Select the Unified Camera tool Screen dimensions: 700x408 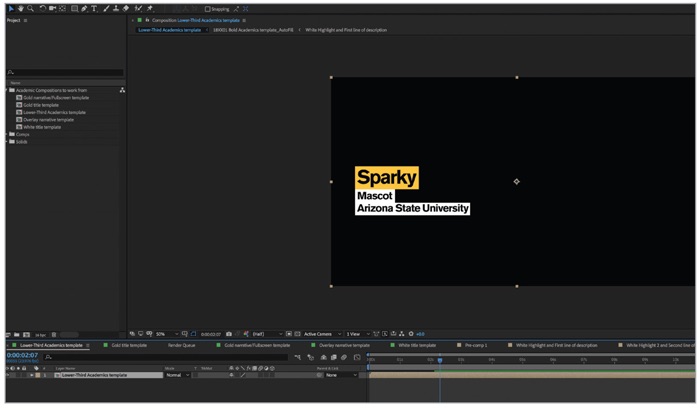point(53,8)
